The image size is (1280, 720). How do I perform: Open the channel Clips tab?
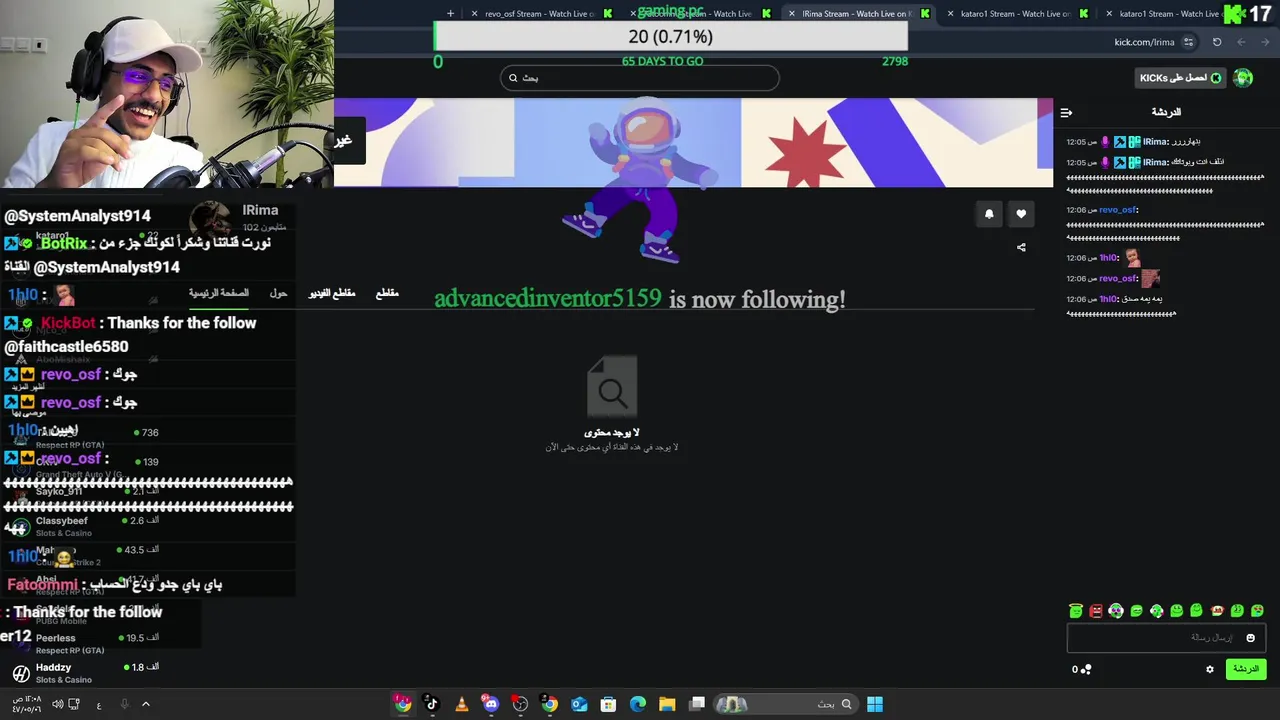coord(387,293)
